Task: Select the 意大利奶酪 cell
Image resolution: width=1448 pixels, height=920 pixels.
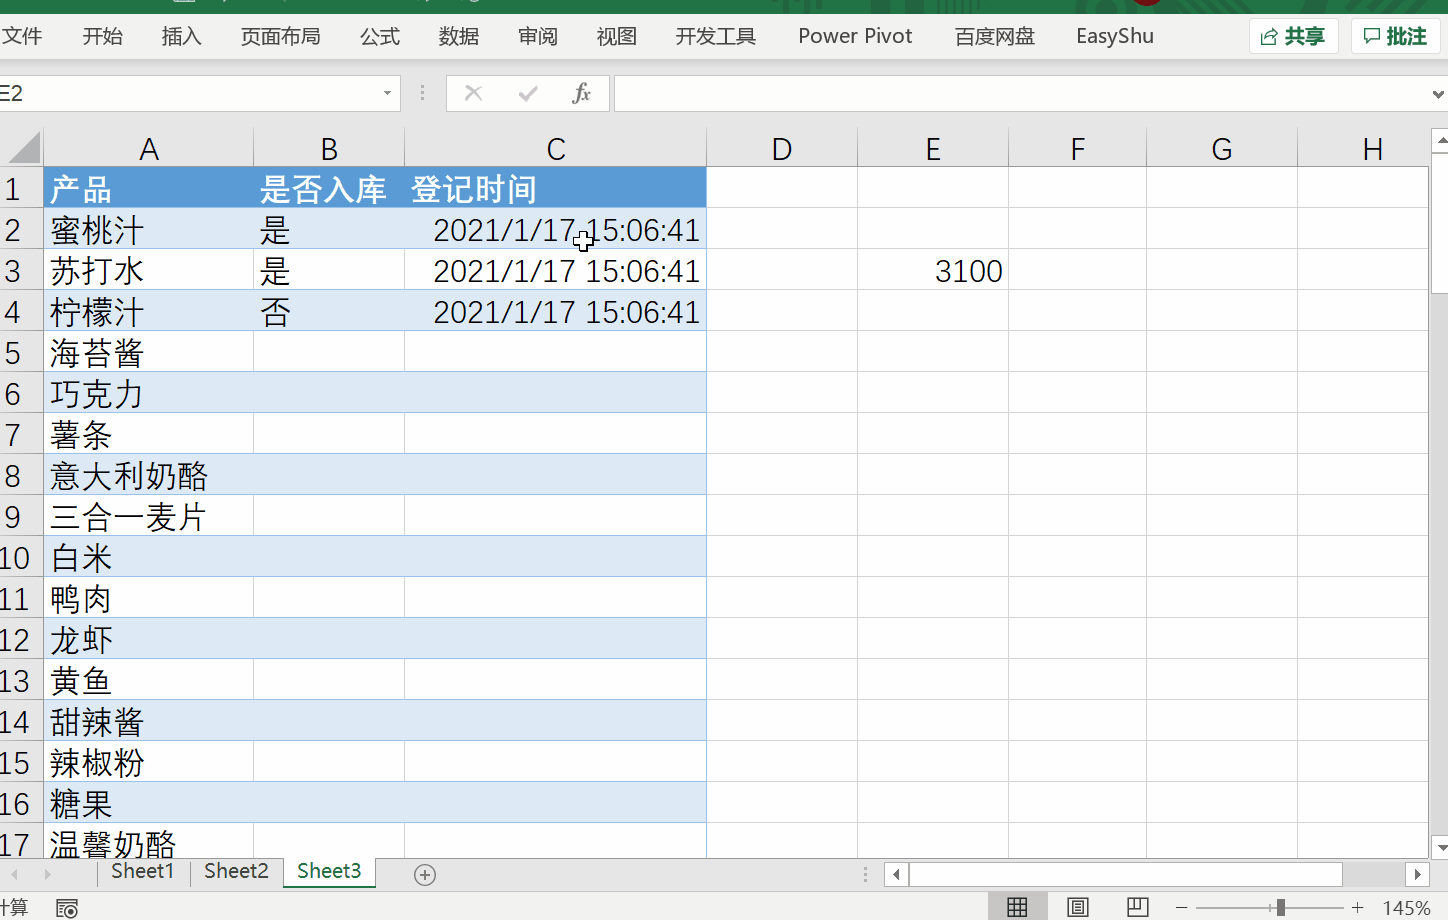Action: 148,476
